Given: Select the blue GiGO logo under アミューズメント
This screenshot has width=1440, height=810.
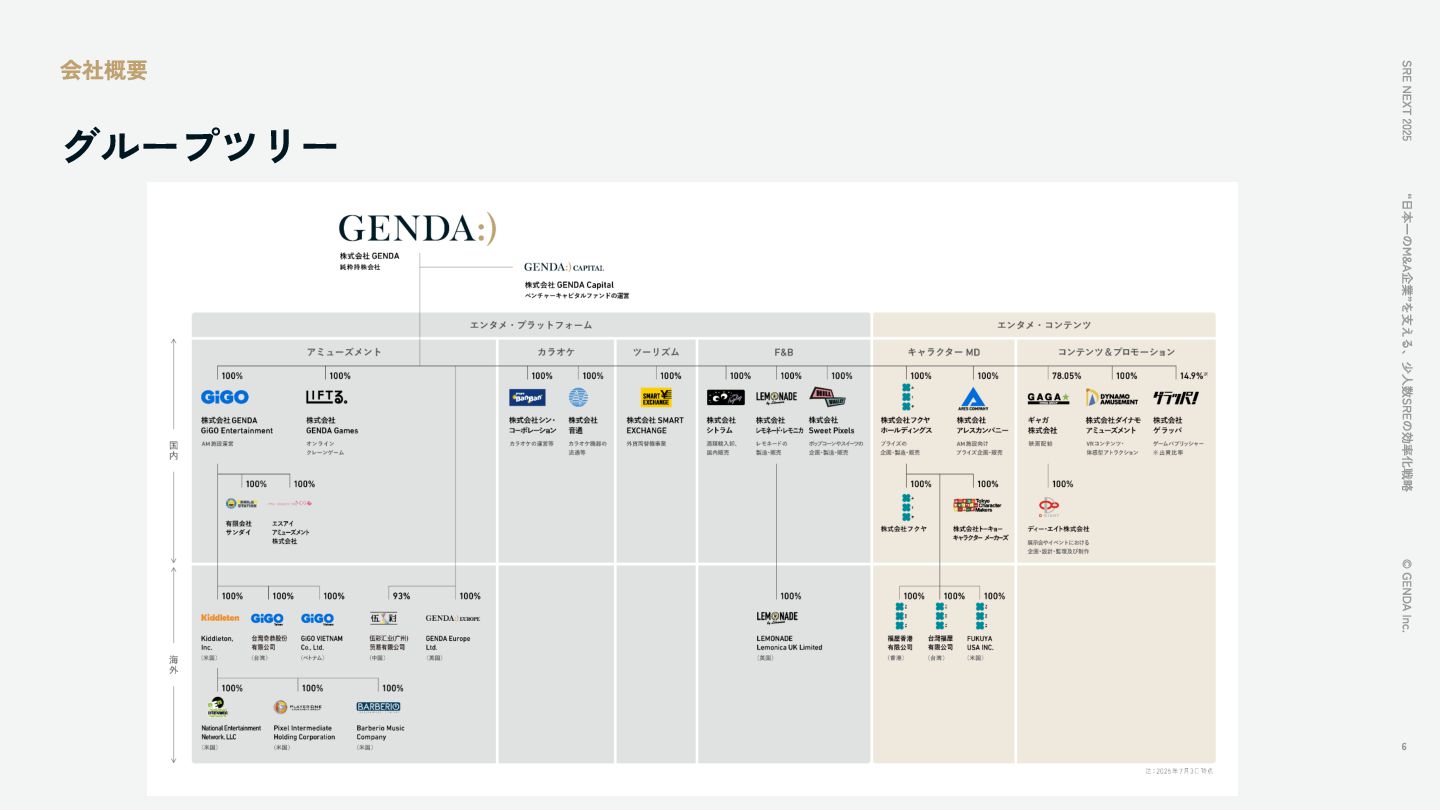Looking at the screenshot, I should (225, 397).
